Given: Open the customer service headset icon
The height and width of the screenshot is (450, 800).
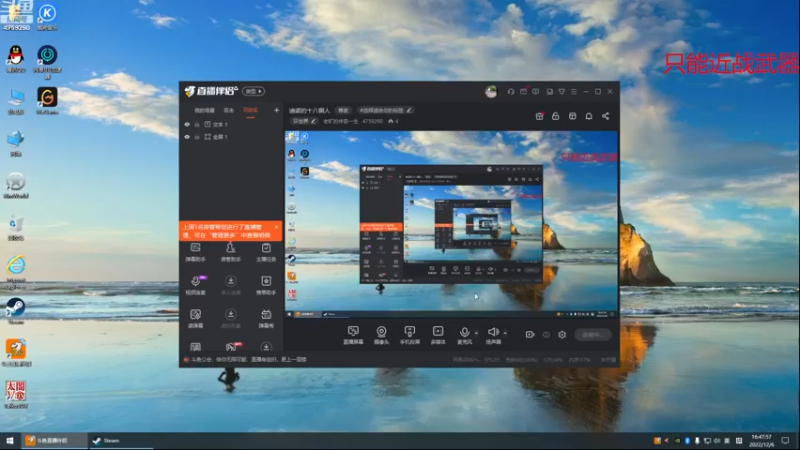Looking at the screenshot, I should [x=511, y=92].
